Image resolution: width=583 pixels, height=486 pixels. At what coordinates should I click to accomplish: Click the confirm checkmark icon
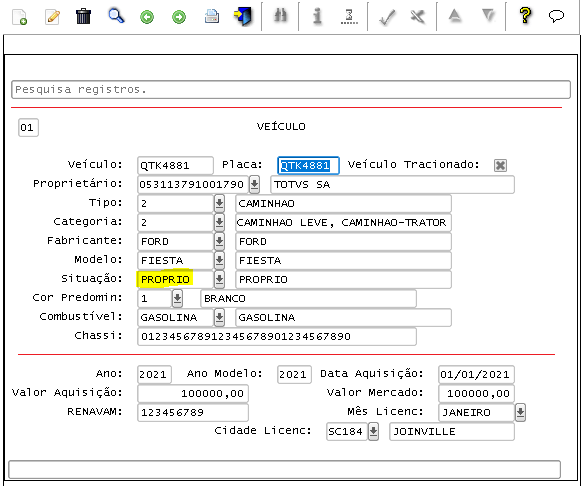click(387, 17)
